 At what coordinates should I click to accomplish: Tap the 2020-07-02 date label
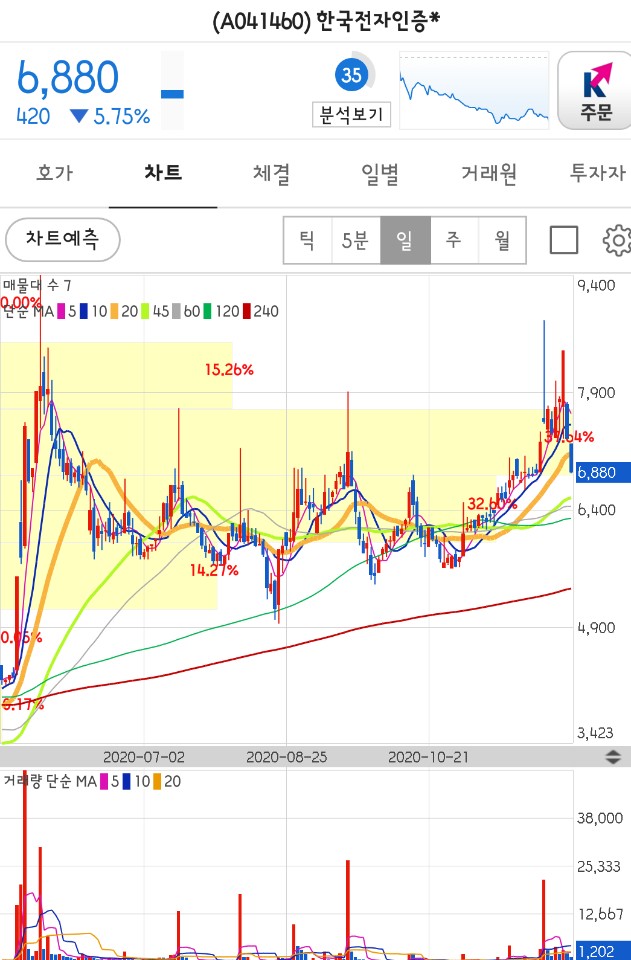click(144, 757)
